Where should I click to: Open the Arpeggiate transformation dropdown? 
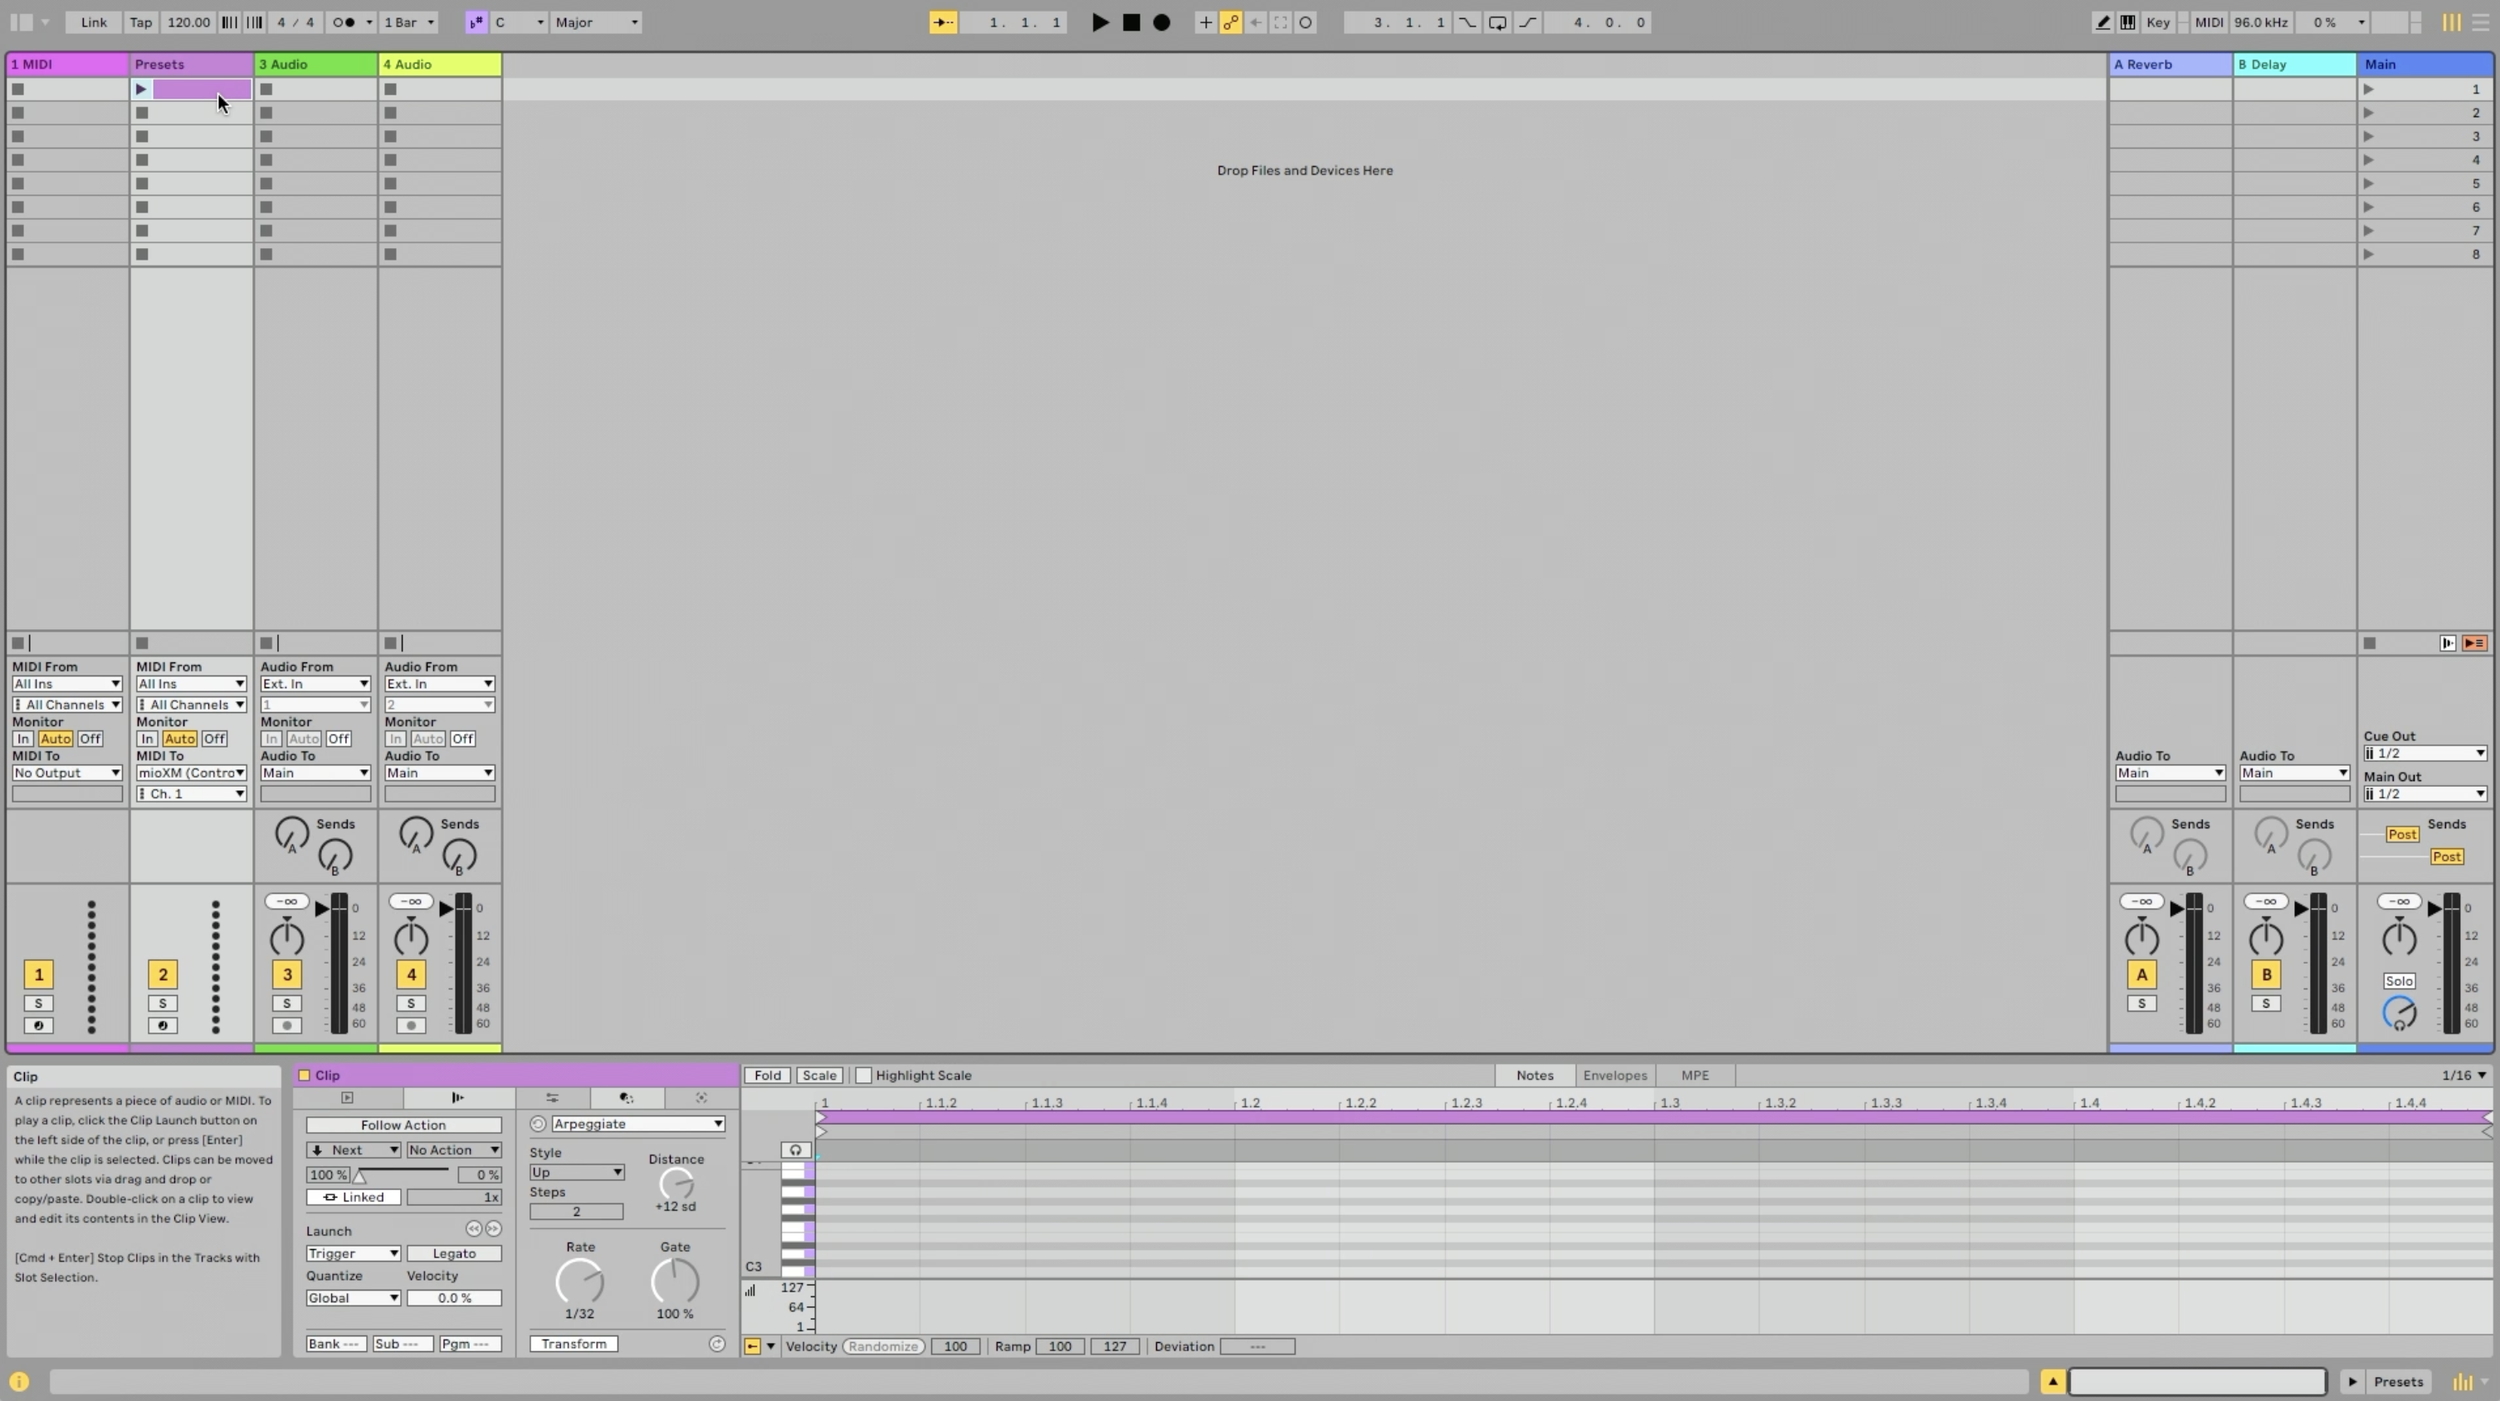click(637, 1124)
